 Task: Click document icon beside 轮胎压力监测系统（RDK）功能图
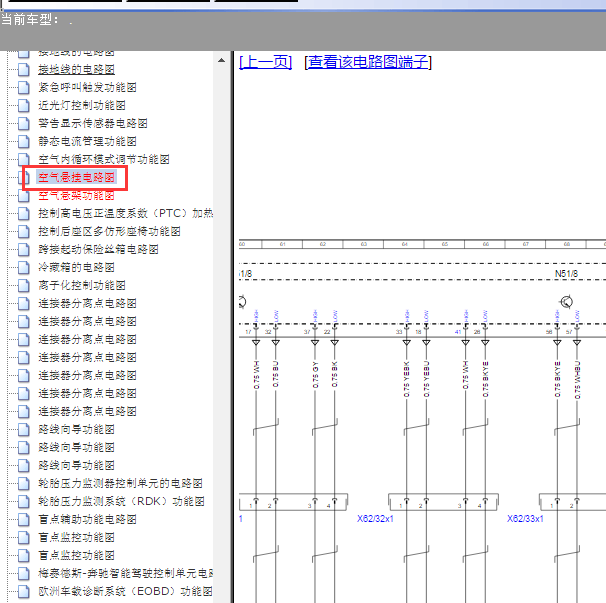click(x=24, y=501)
